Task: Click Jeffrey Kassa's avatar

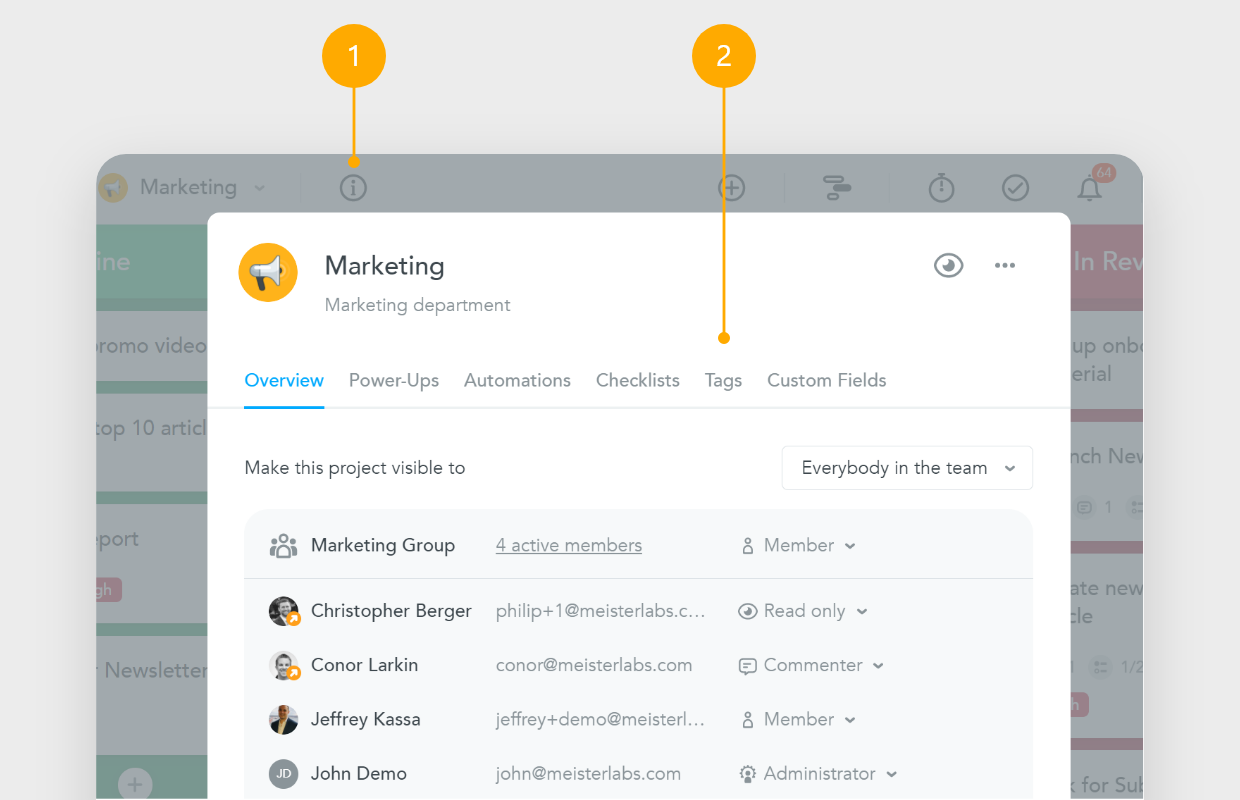Action: click(284, 719)
